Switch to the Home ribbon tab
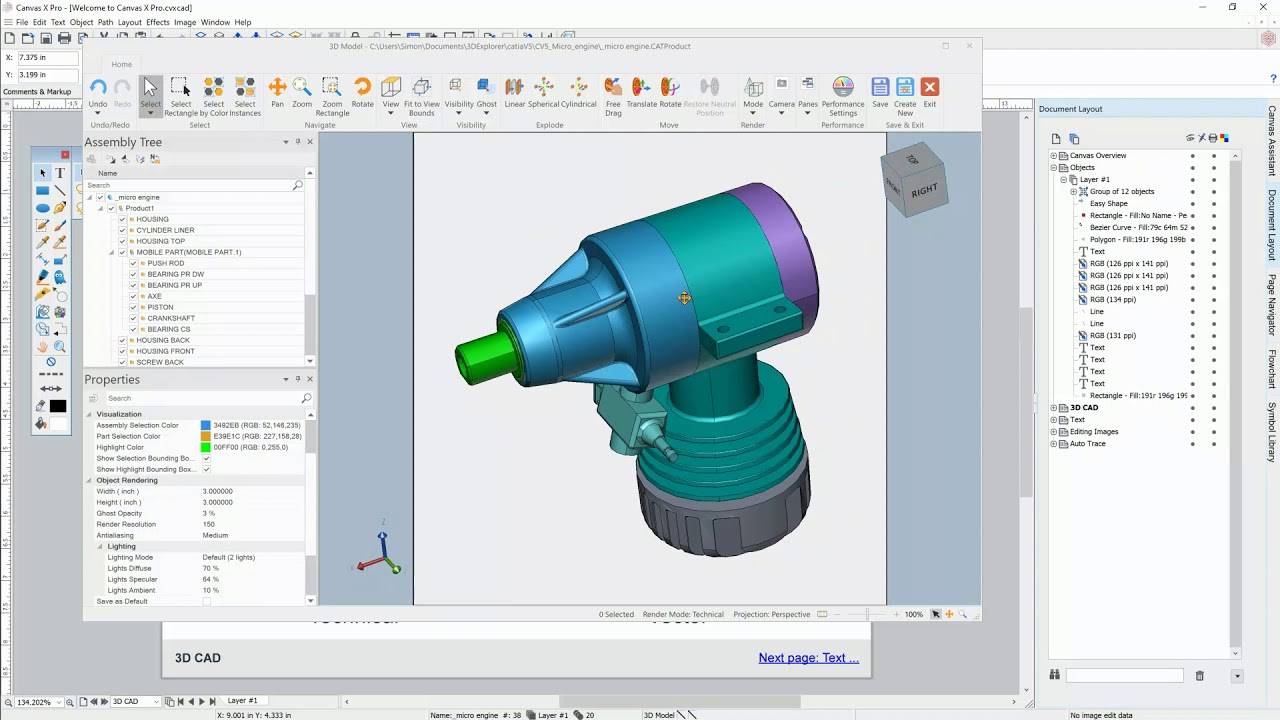 pos(121,64)
